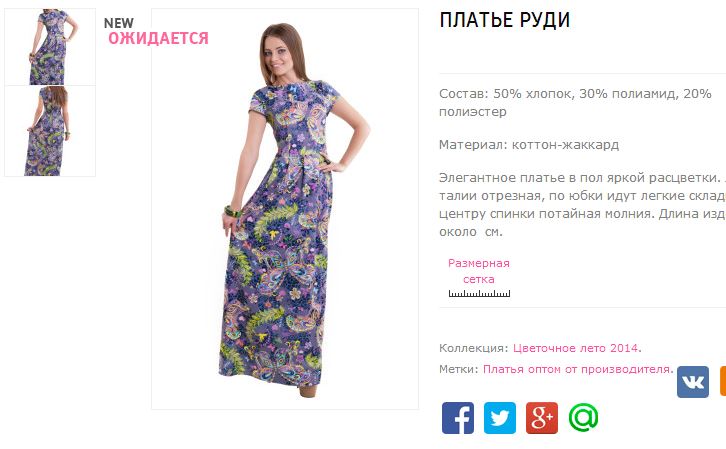Follow the Платья оптом от производителя tag
Image resolution: width=726 pixels, height=449 pixels.
[578, 369]
